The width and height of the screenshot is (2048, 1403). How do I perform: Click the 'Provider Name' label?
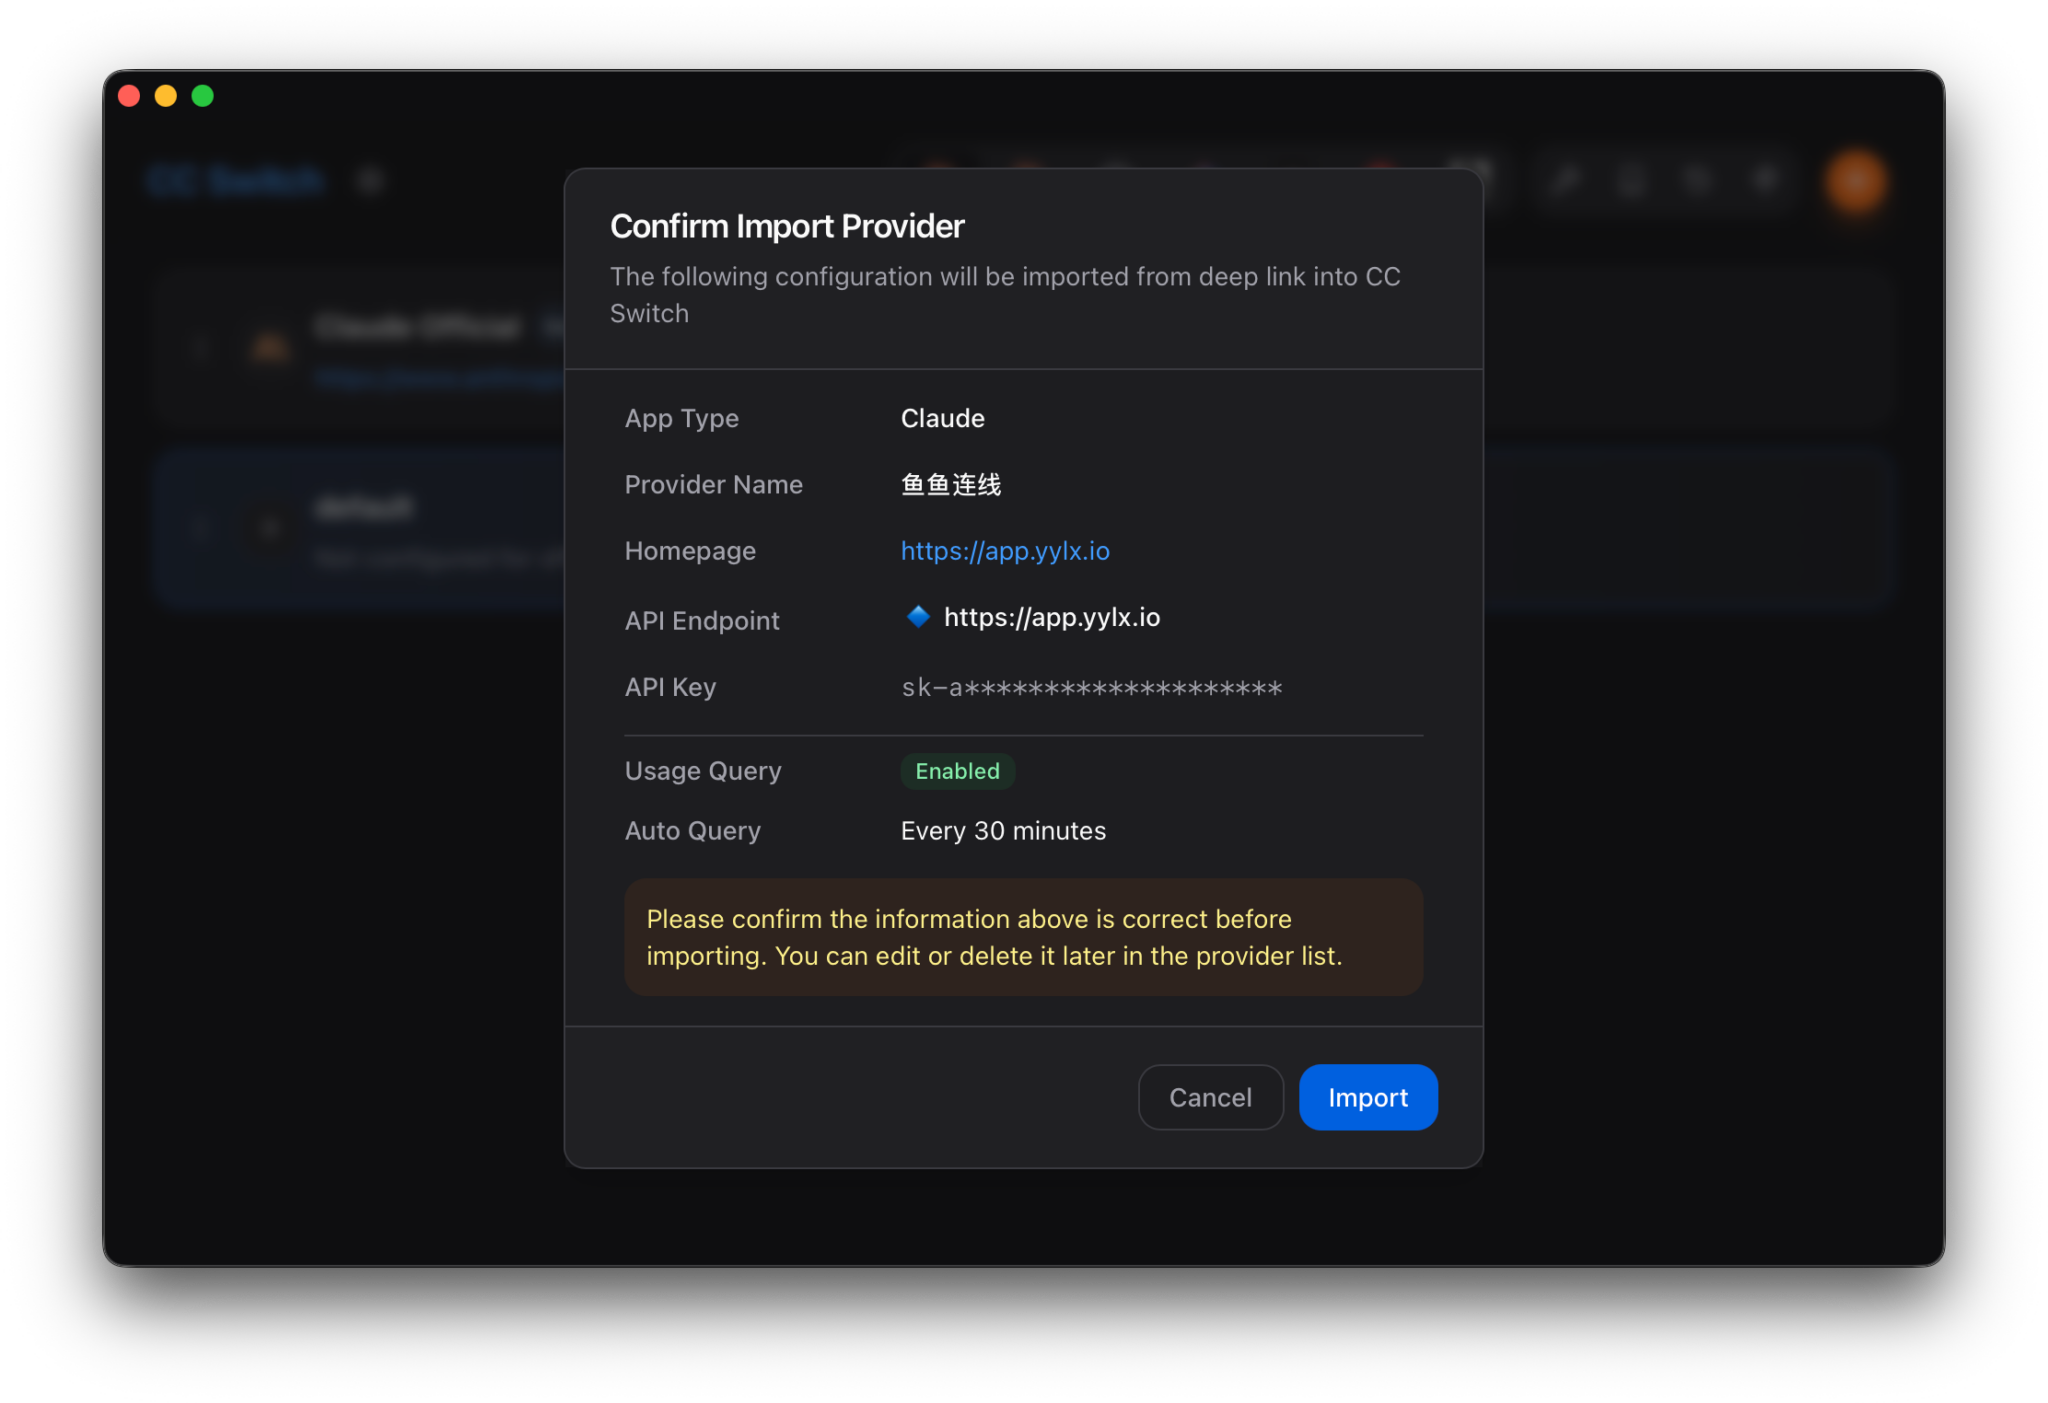713,485
